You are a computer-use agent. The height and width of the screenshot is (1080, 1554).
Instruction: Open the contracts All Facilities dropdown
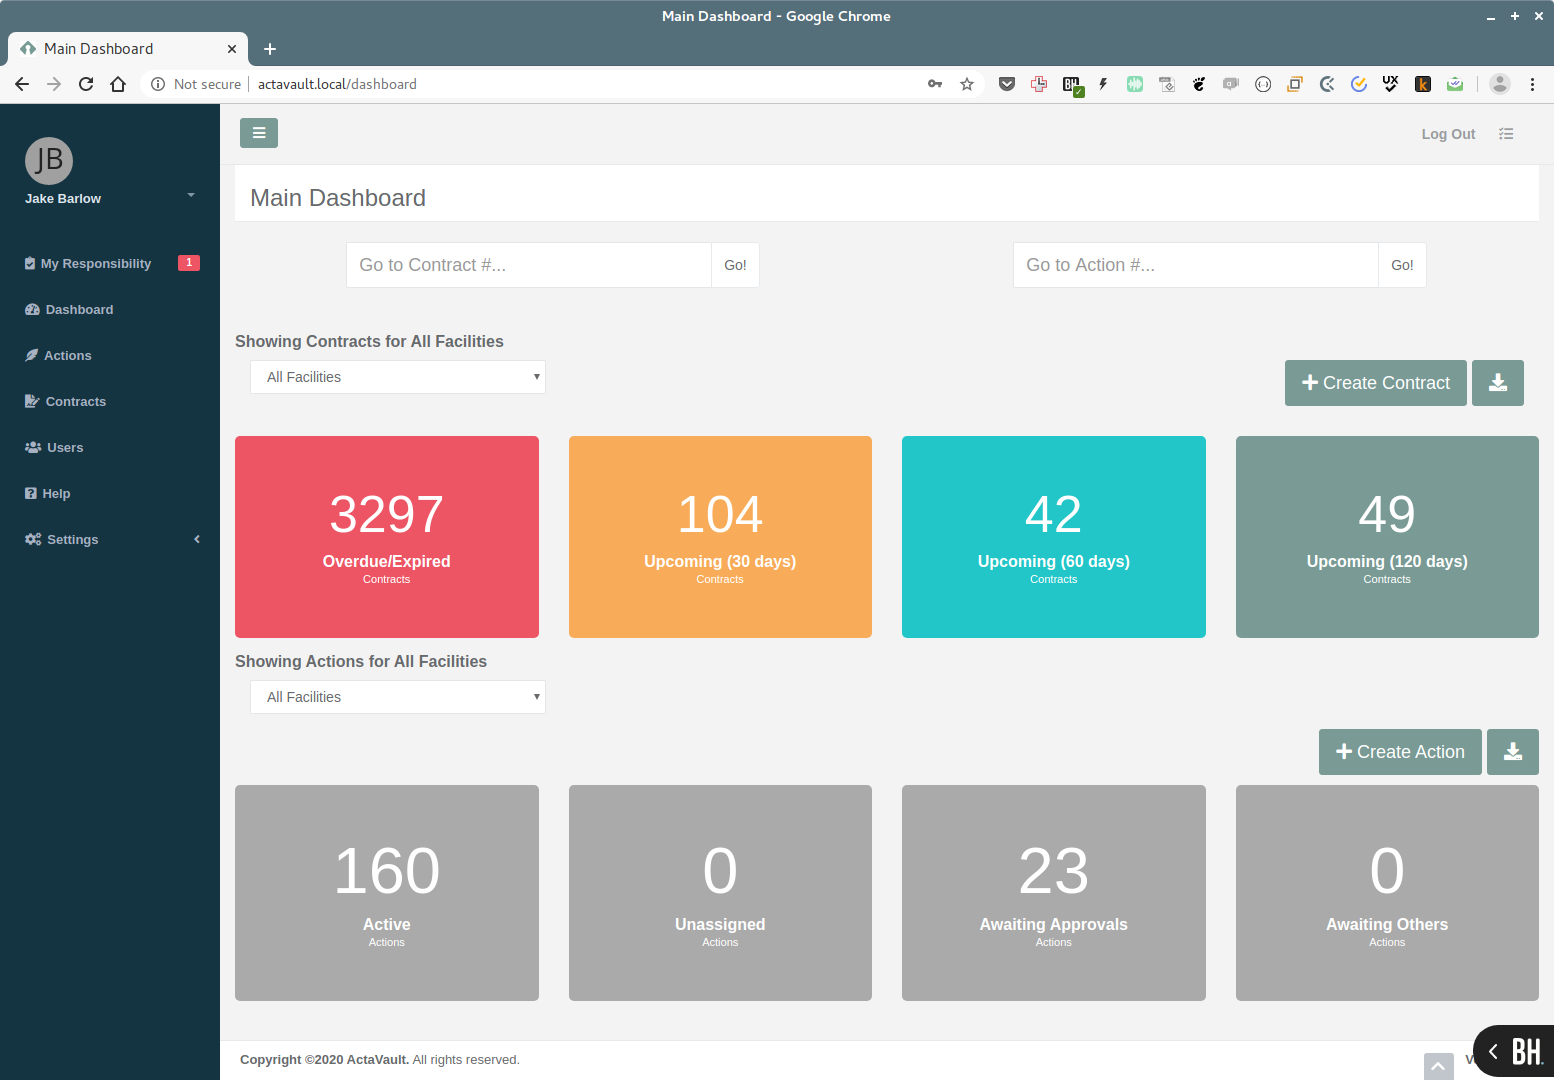pos(398,377)
